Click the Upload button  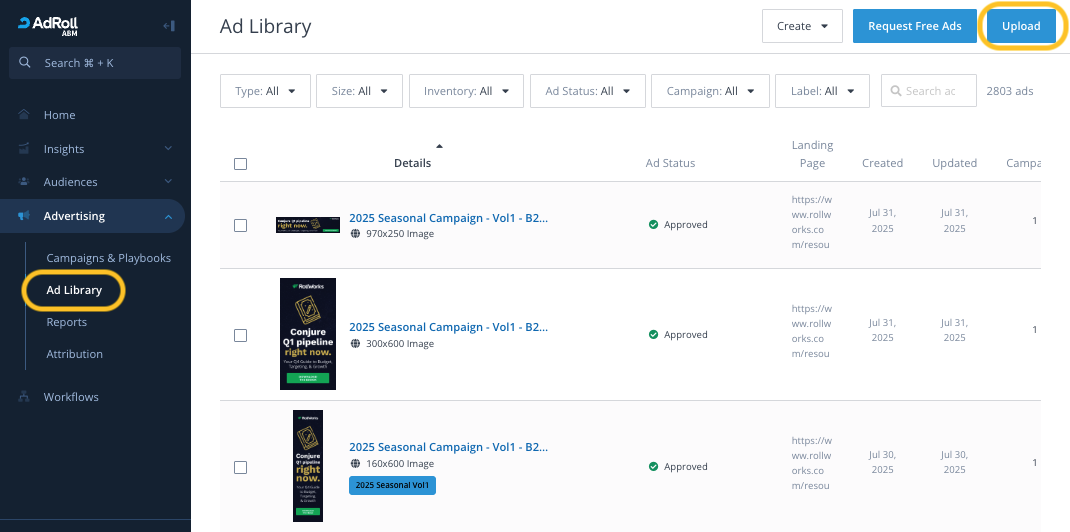(x=1021, y=26)
